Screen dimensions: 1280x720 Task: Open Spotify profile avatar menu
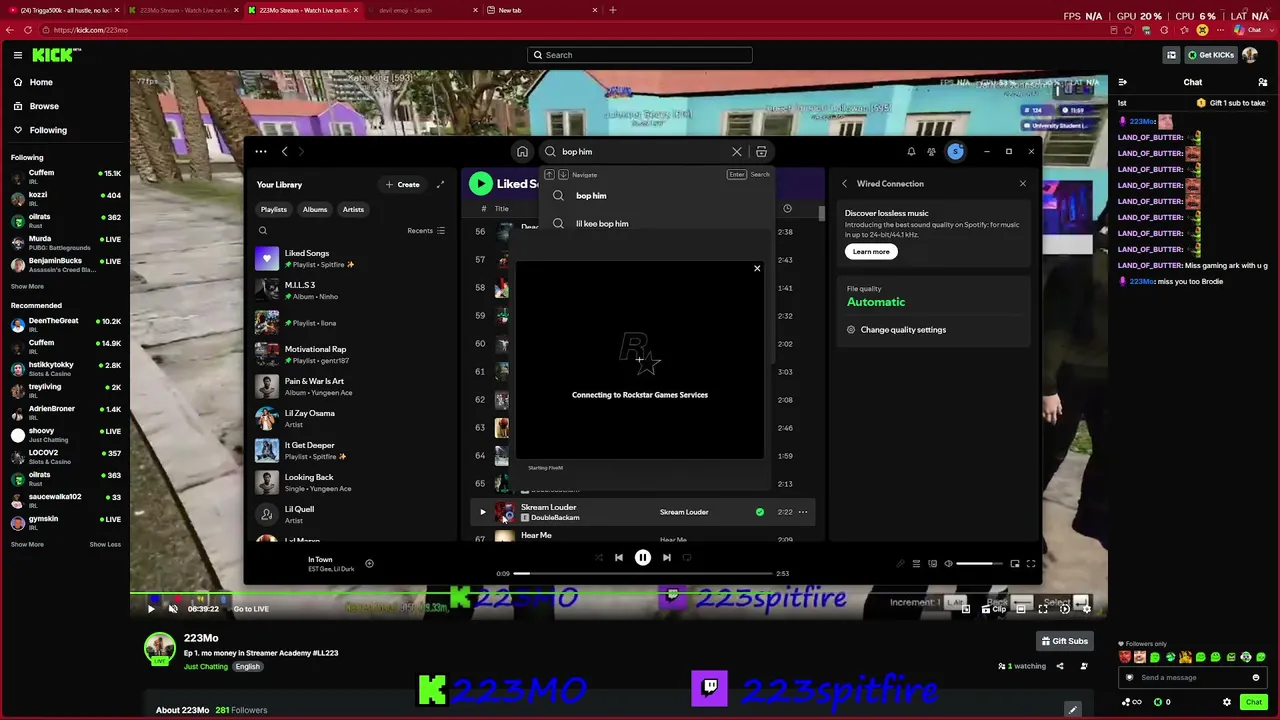(x=956, y=152)
